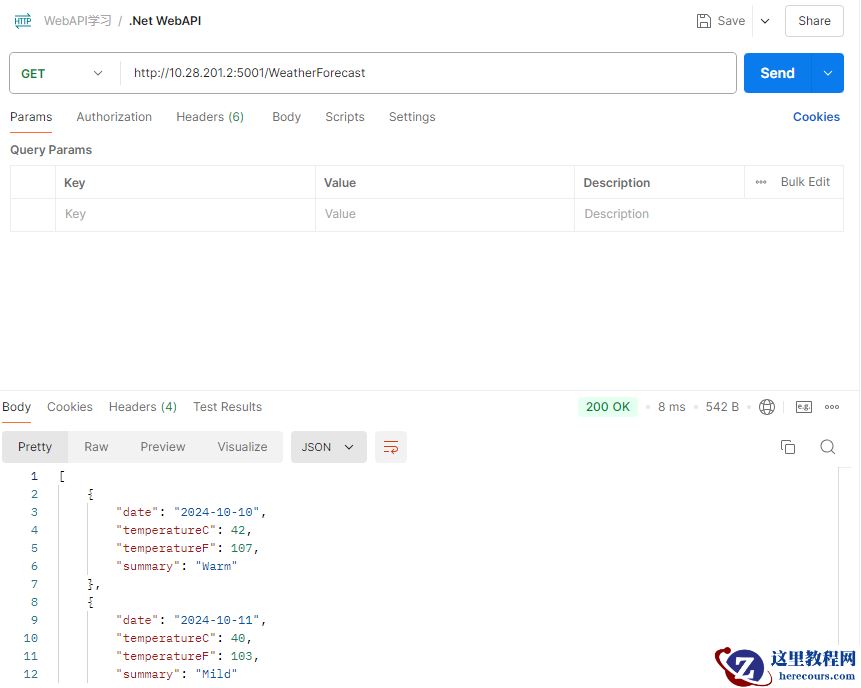The image size is (861, 688).
Task: Open the Save options chevron
Action: (x=765, y=21)
